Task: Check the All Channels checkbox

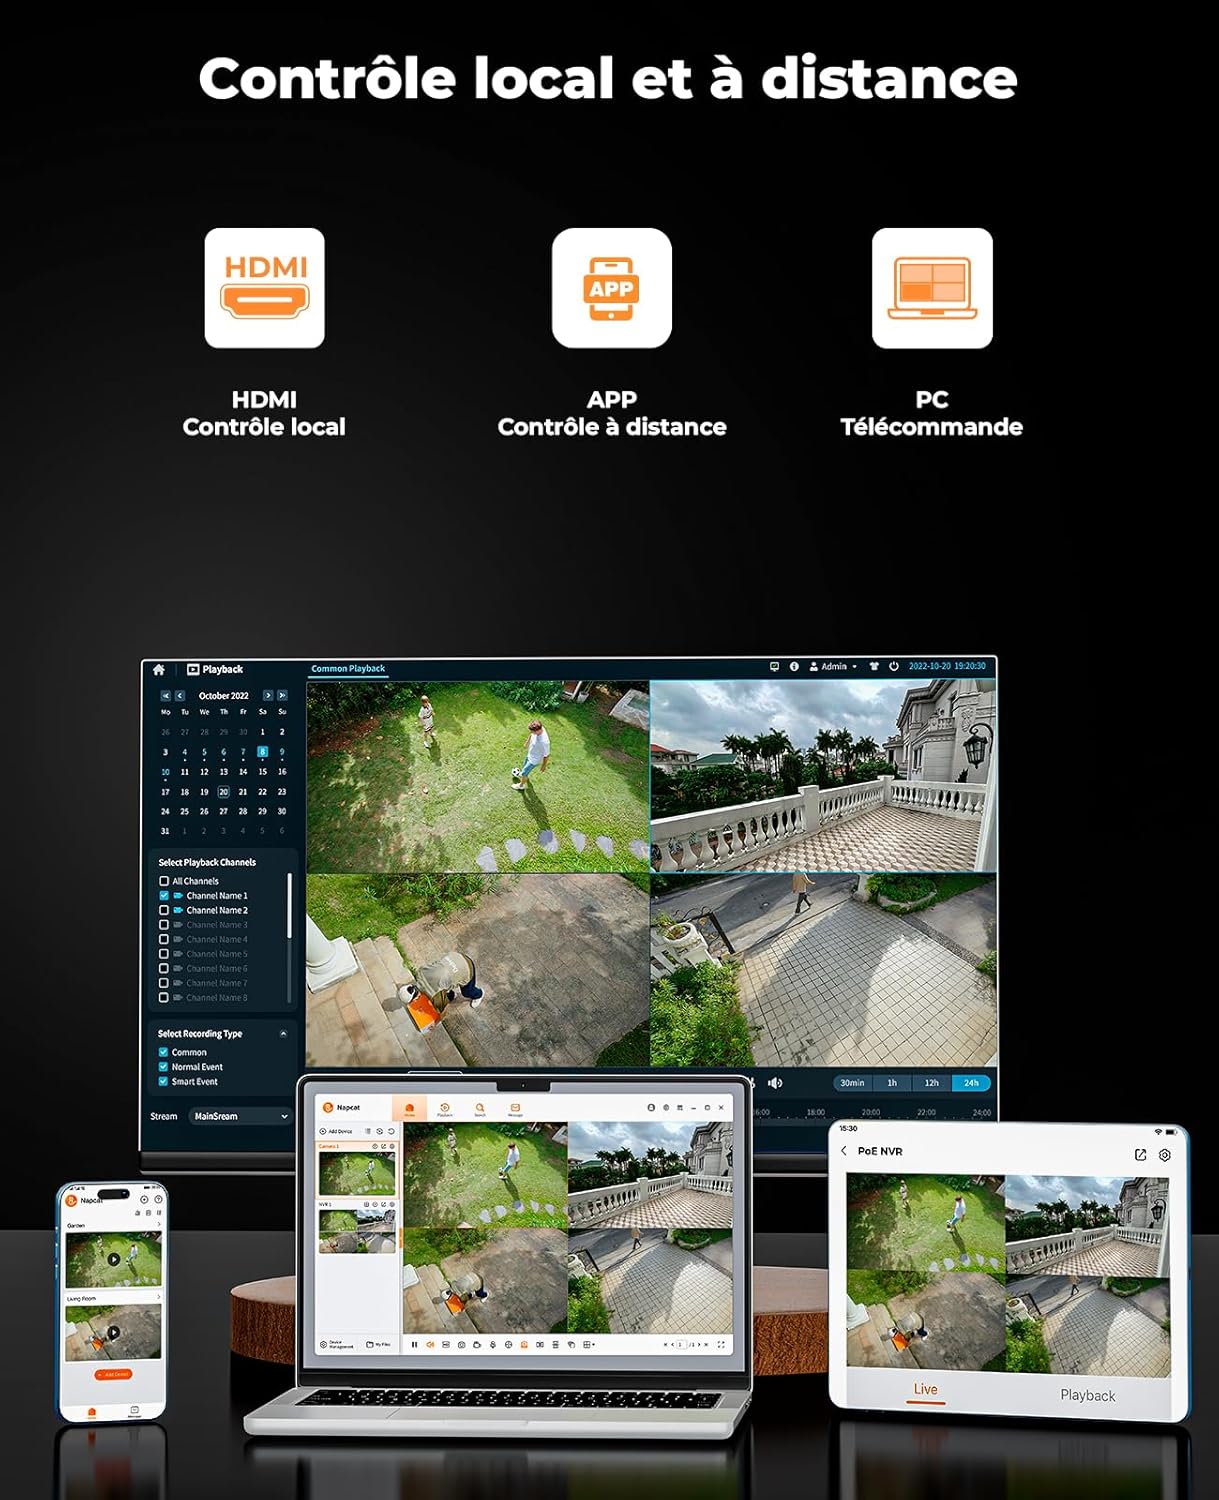Action: coord(164,881)
